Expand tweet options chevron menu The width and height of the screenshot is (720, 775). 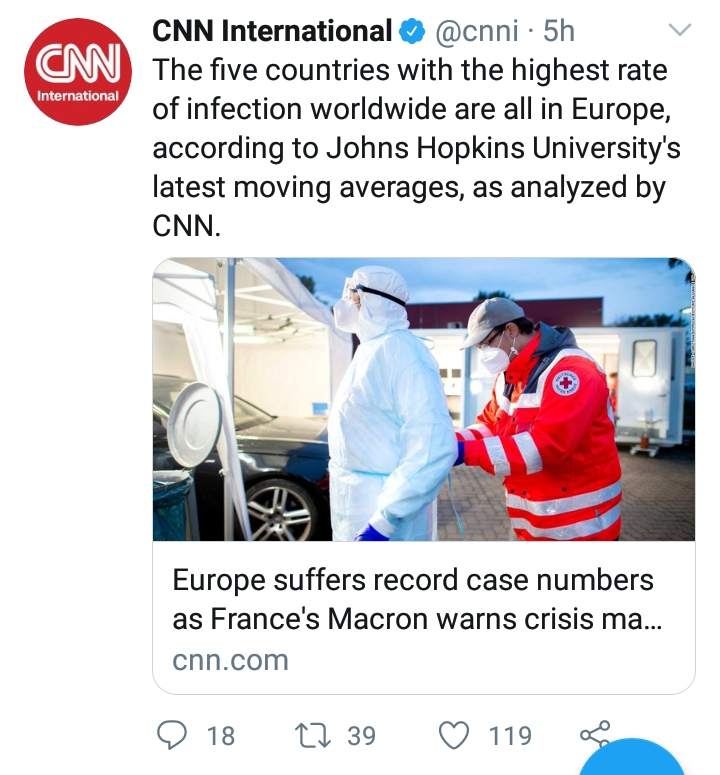coord(679,30)
